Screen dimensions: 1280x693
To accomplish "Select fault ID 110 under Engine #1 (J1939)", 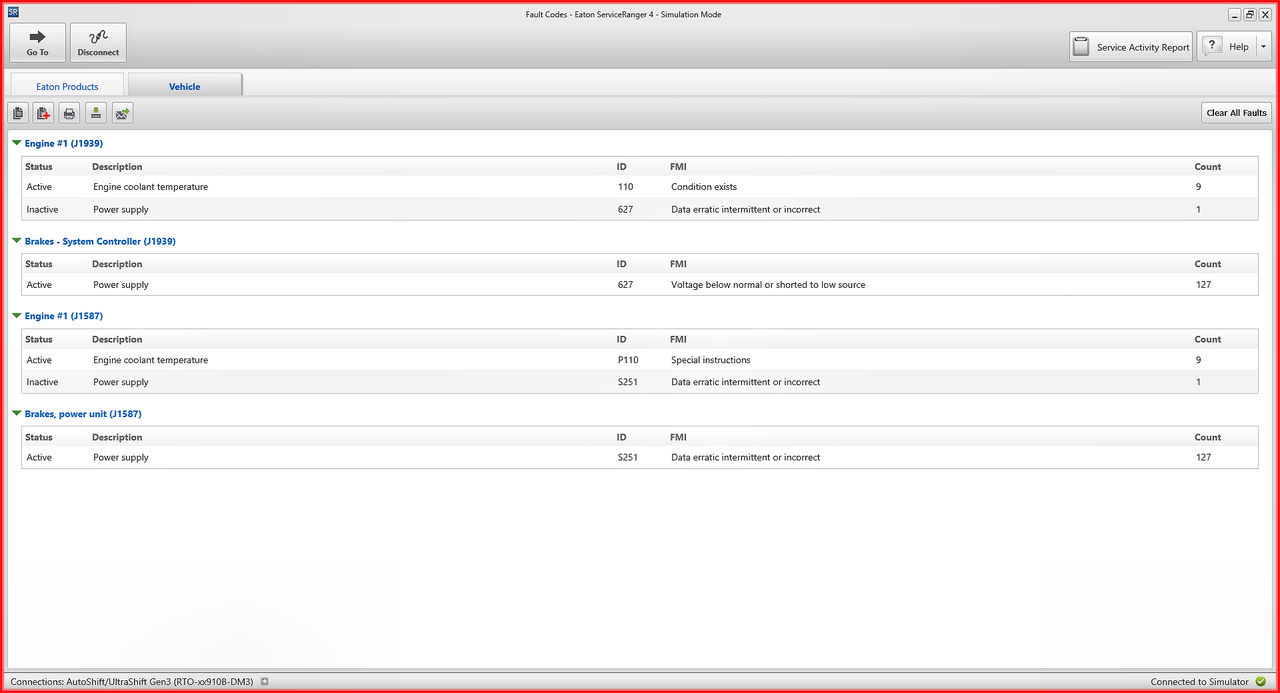I will 626,187.
